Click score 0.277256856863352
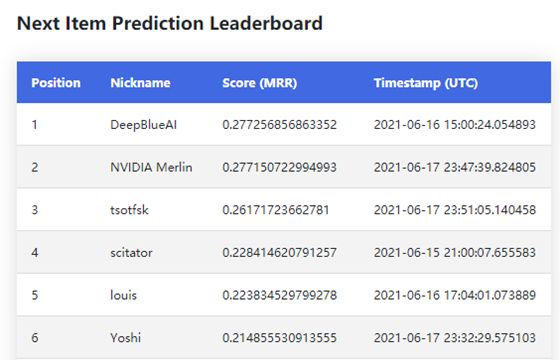 click(279, 125)
